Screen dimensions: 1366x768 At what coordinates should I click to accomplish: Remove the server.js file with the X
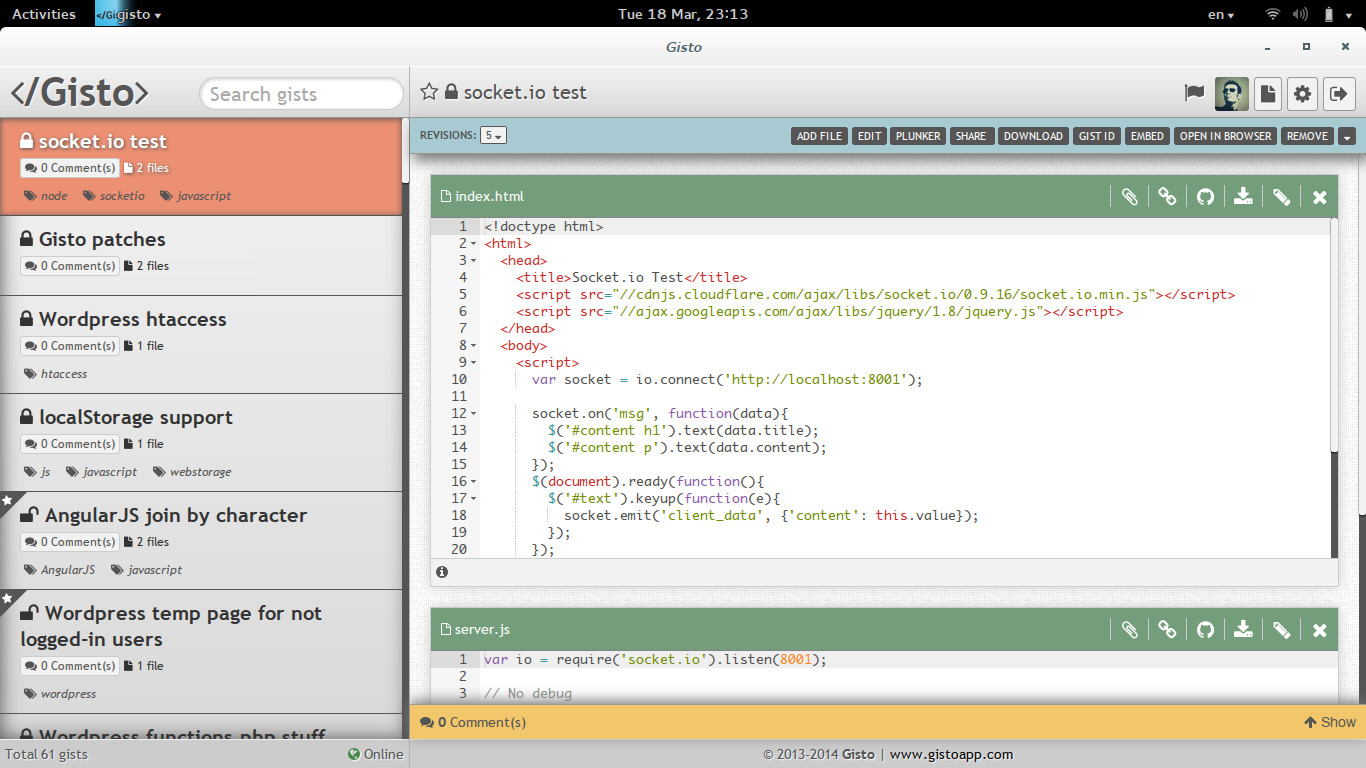tap(1319, 630)
